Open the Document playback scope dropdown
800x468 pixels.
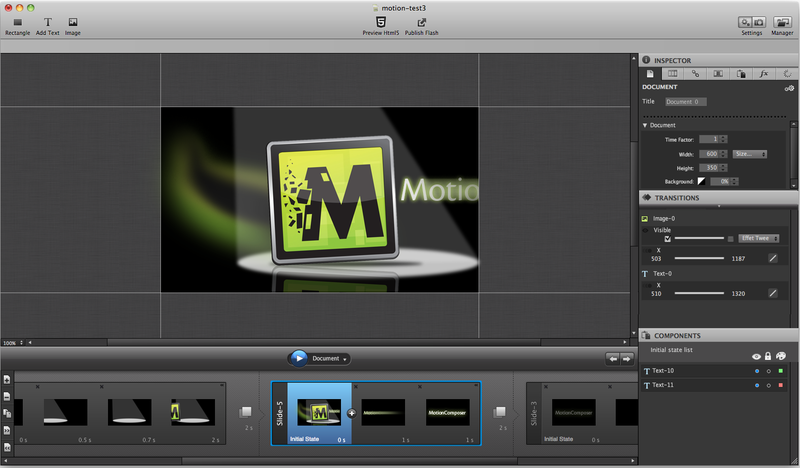[x=330, y=359]
